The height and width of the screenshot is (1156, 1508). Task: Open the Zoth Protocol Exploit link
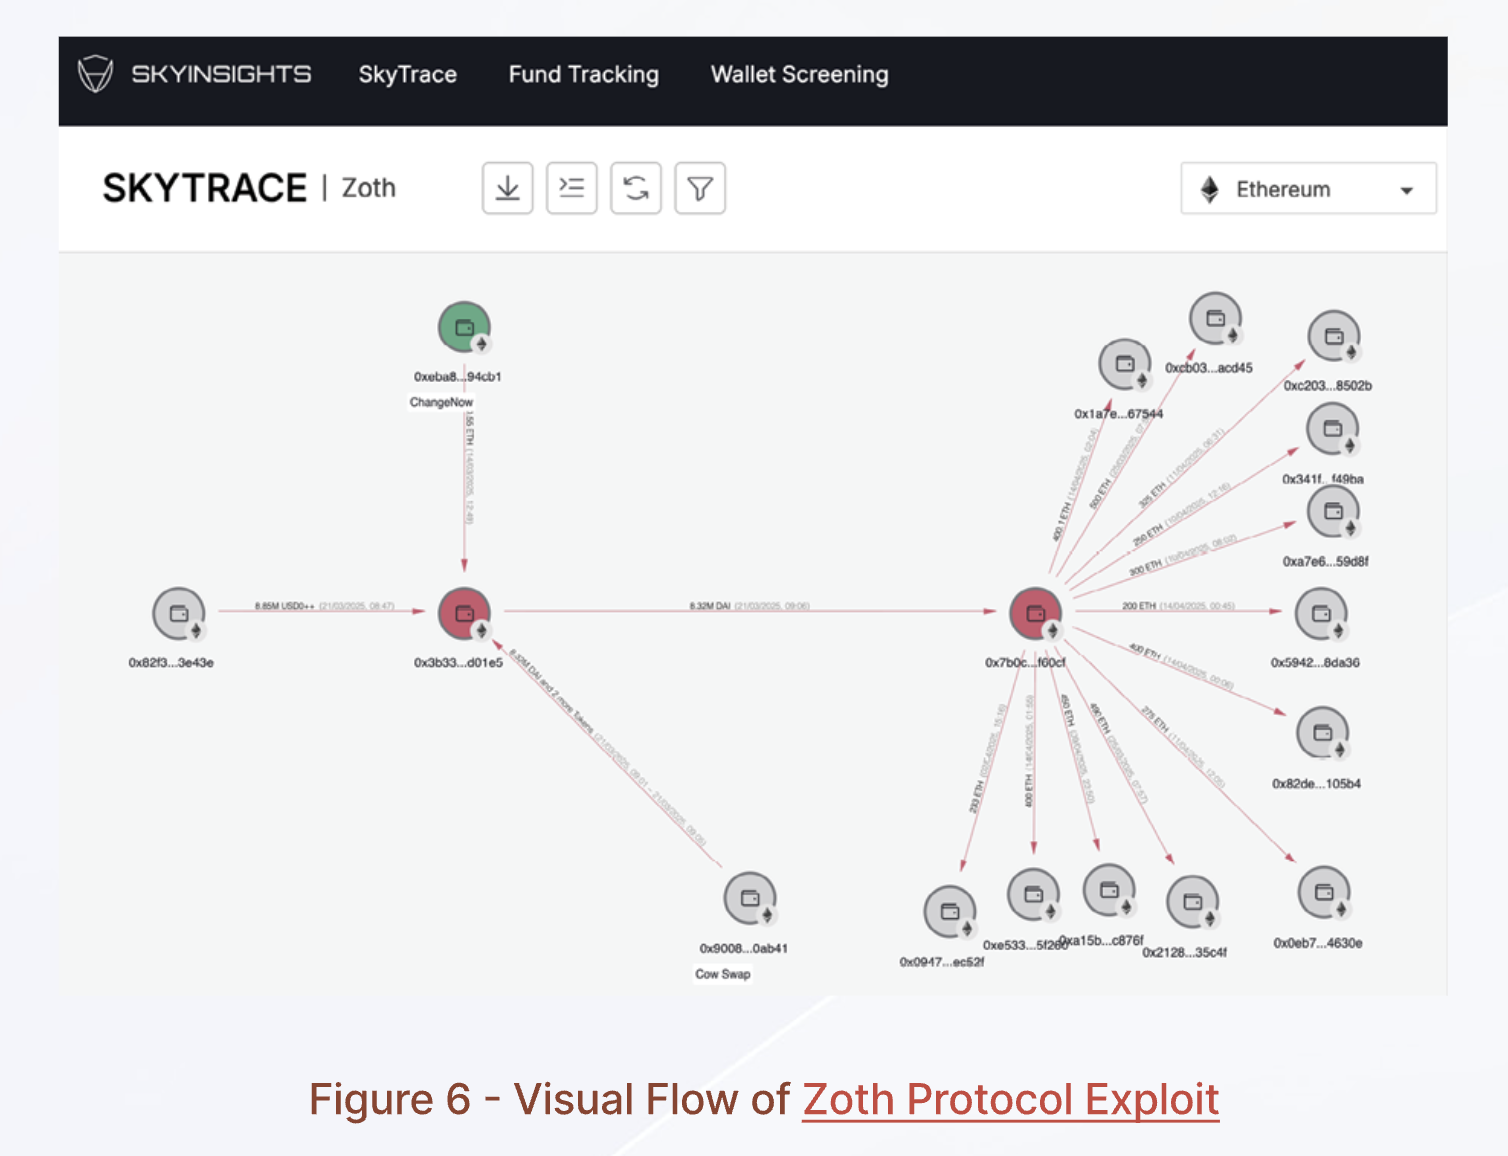pyautogui.click(x=1011, y=1100)
